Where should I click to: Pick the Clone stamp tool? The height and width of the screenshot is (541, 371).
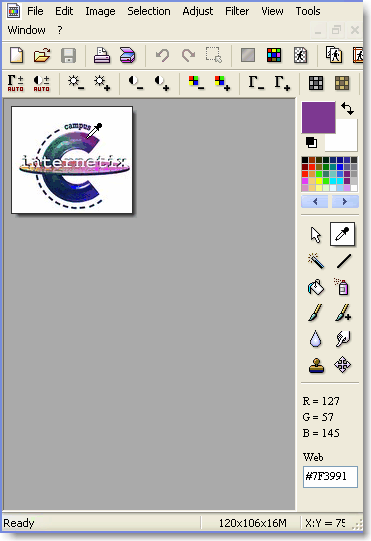316,365
